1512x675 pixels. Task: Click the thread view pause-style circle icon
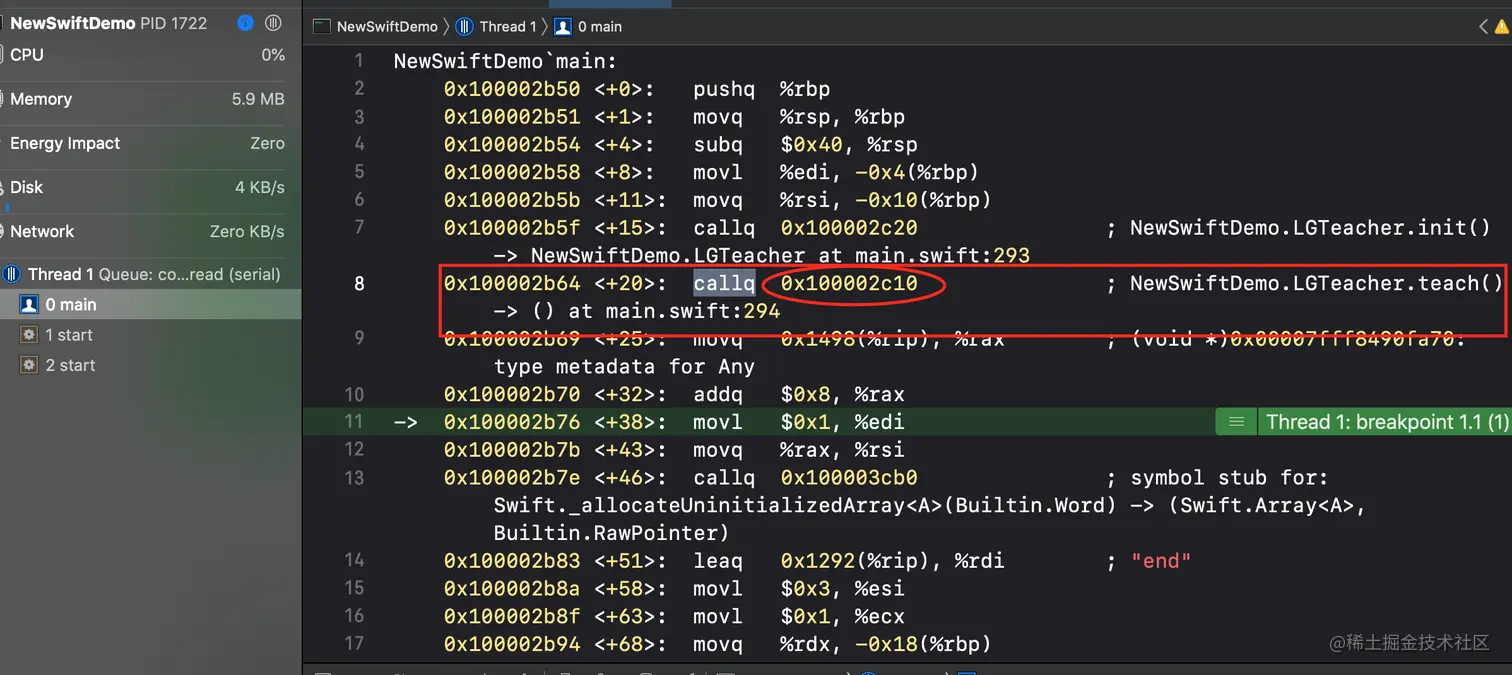click(x=273, y=23)
